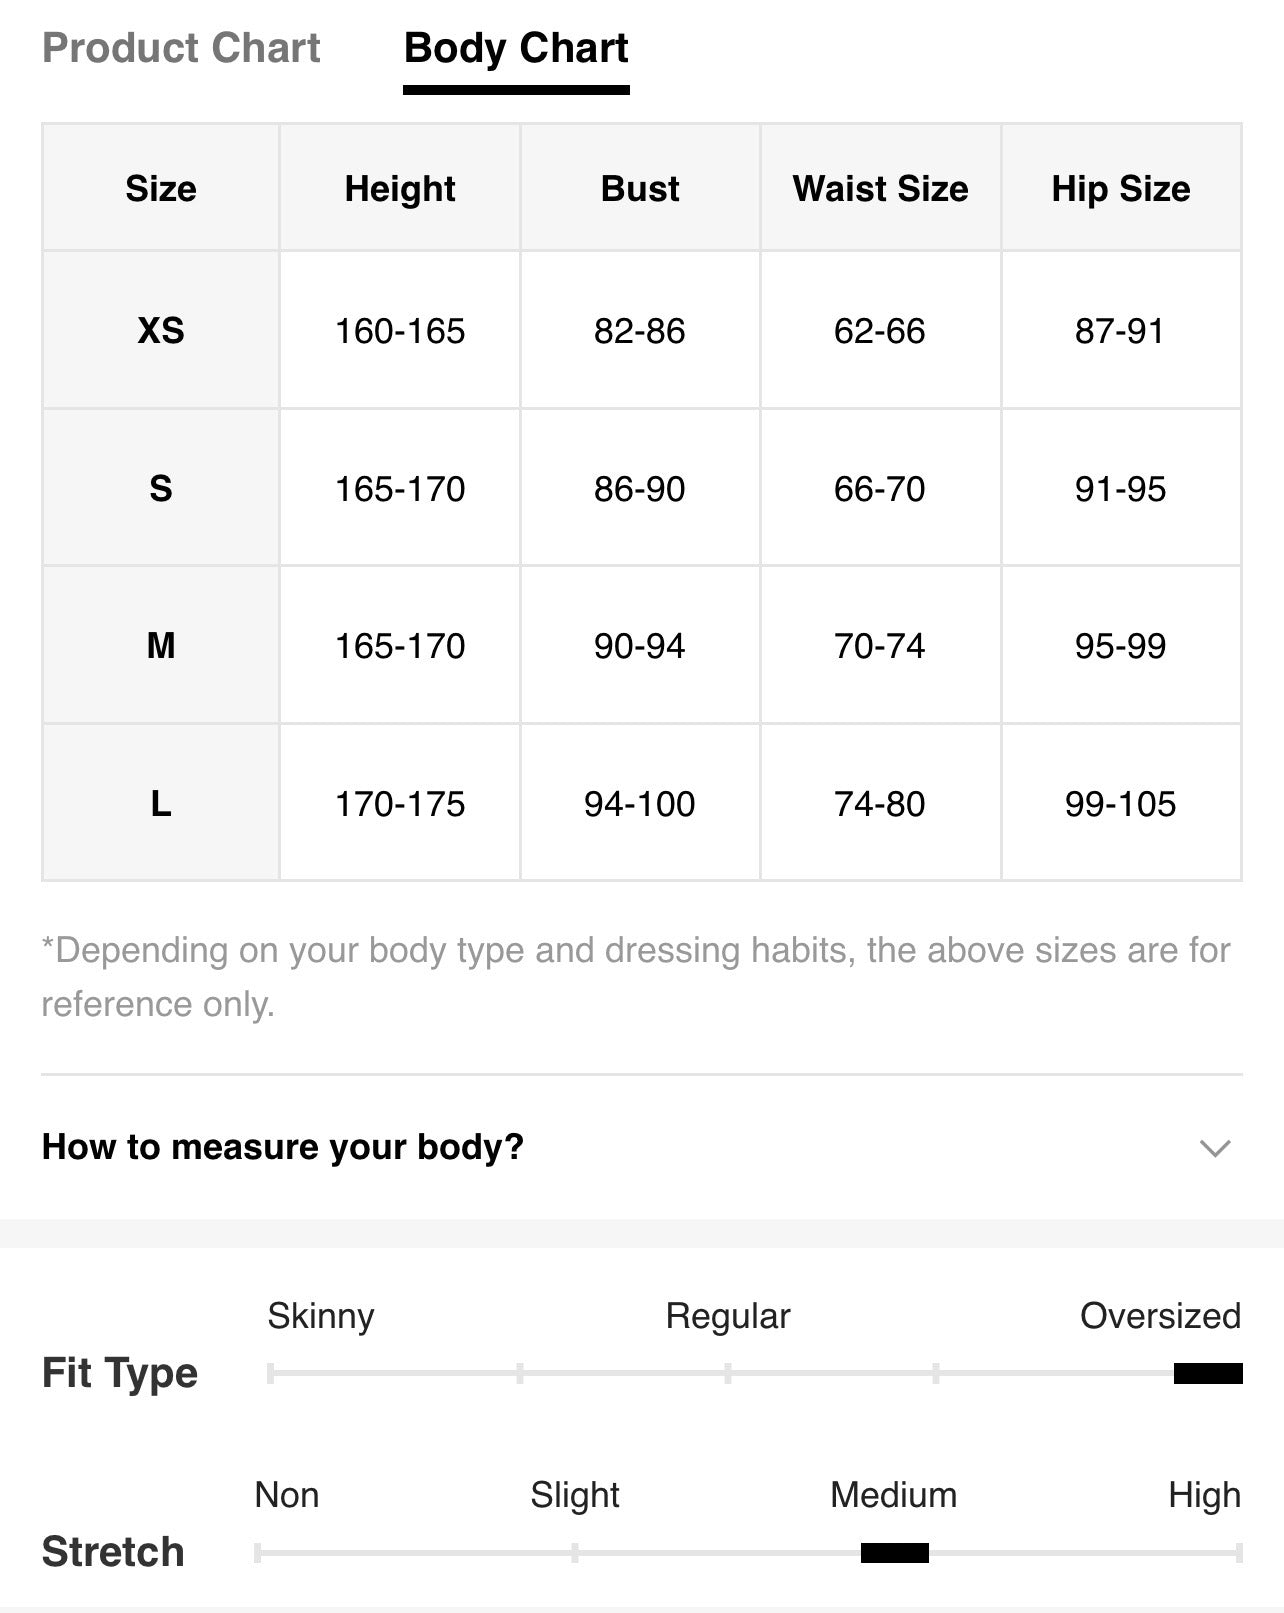Screen dimensions: 1284x1613
Task: Select the L size row label
Action: (161, 803)
